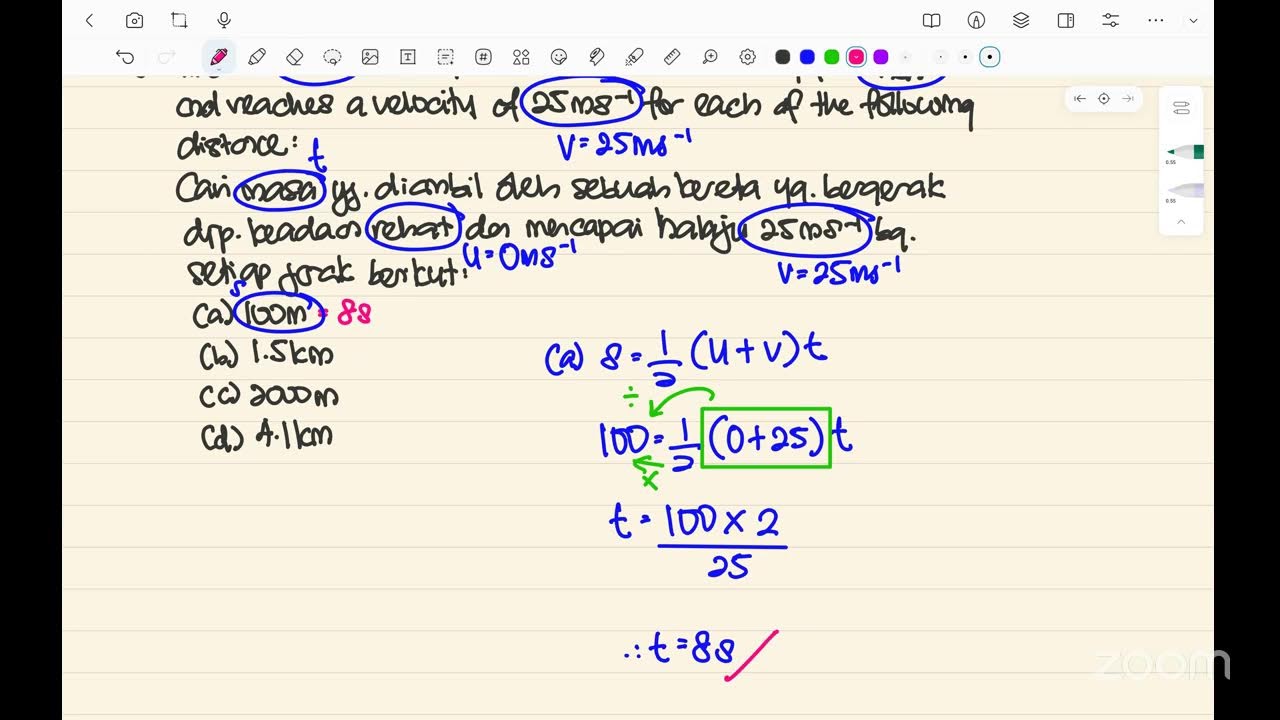Collapse the toolbar with chevron down
Screen dimensions: 1280x720
pyautogui.click(x=1193, y=20)
